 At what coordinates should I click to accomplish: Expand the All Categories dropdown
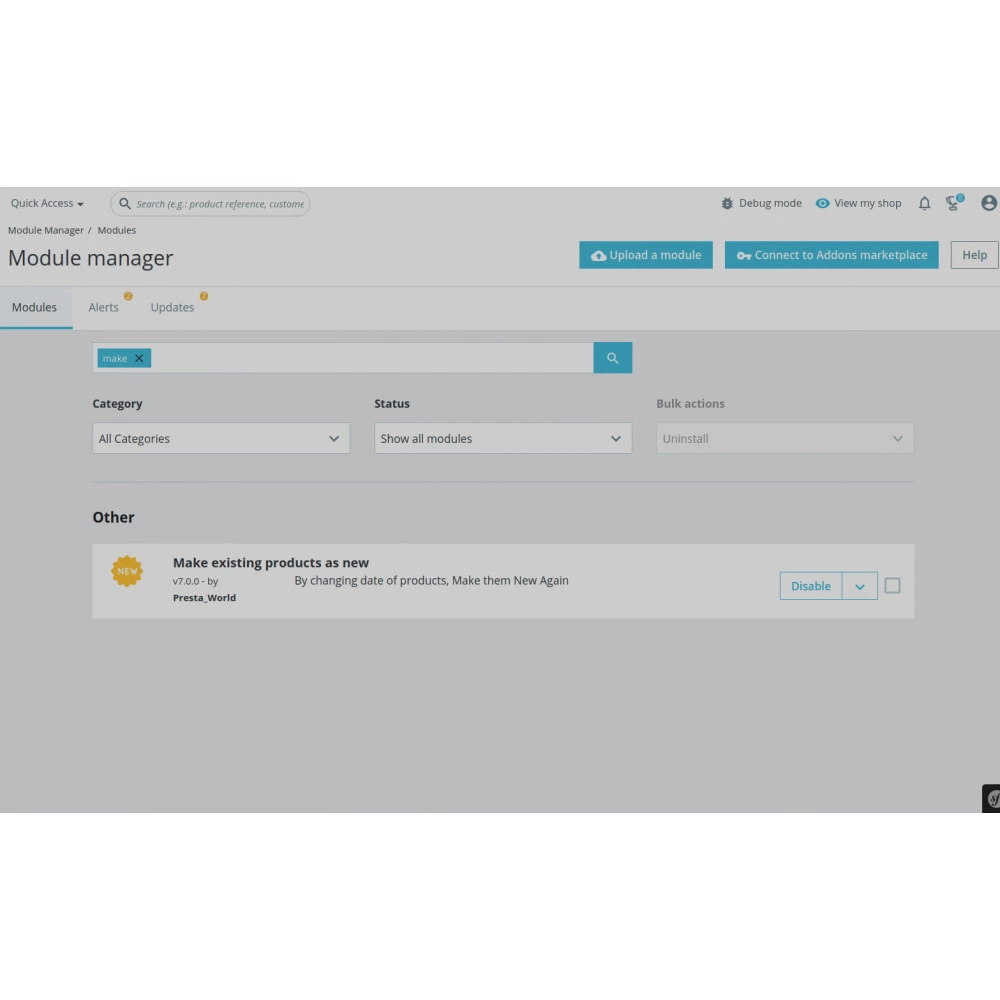point(221,438)
